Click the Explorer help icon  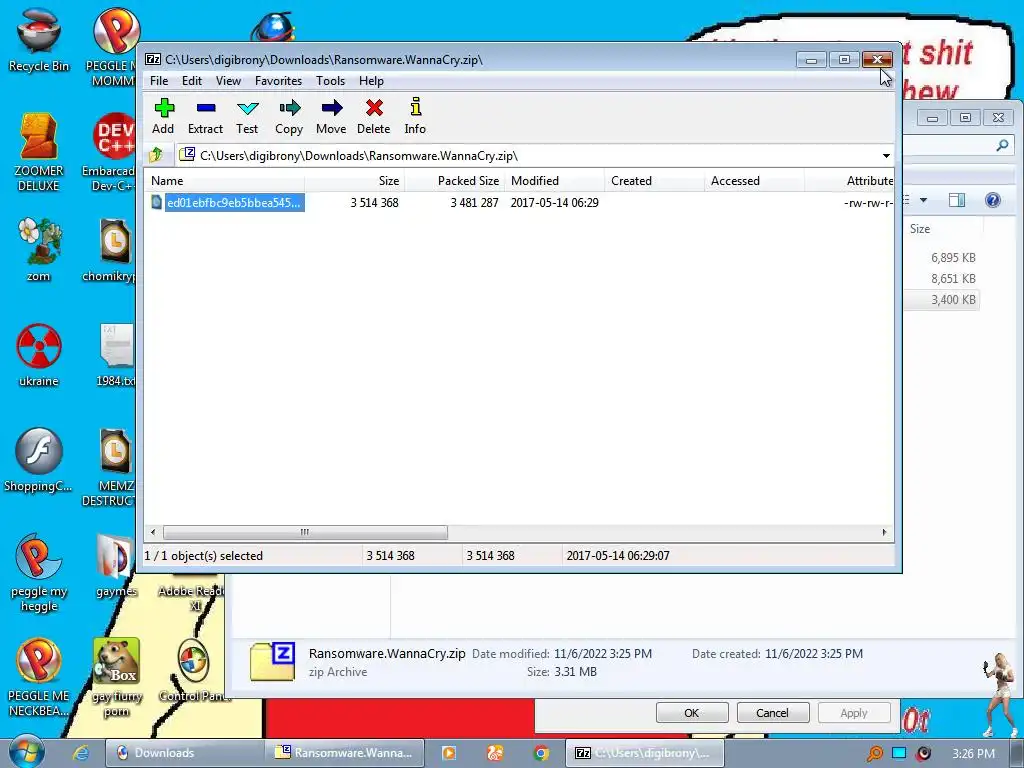click(x=993, y=200)
